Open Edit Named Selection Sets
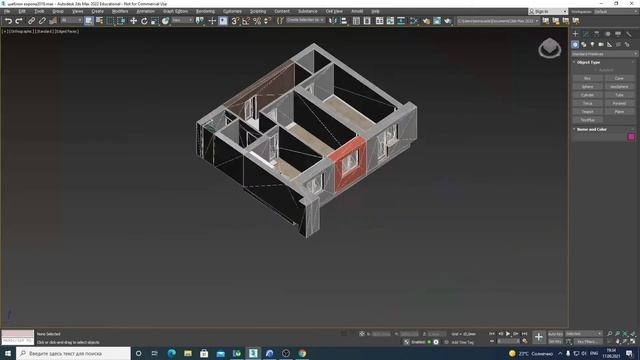Screen dimensions: 640x360 [280, 21]
